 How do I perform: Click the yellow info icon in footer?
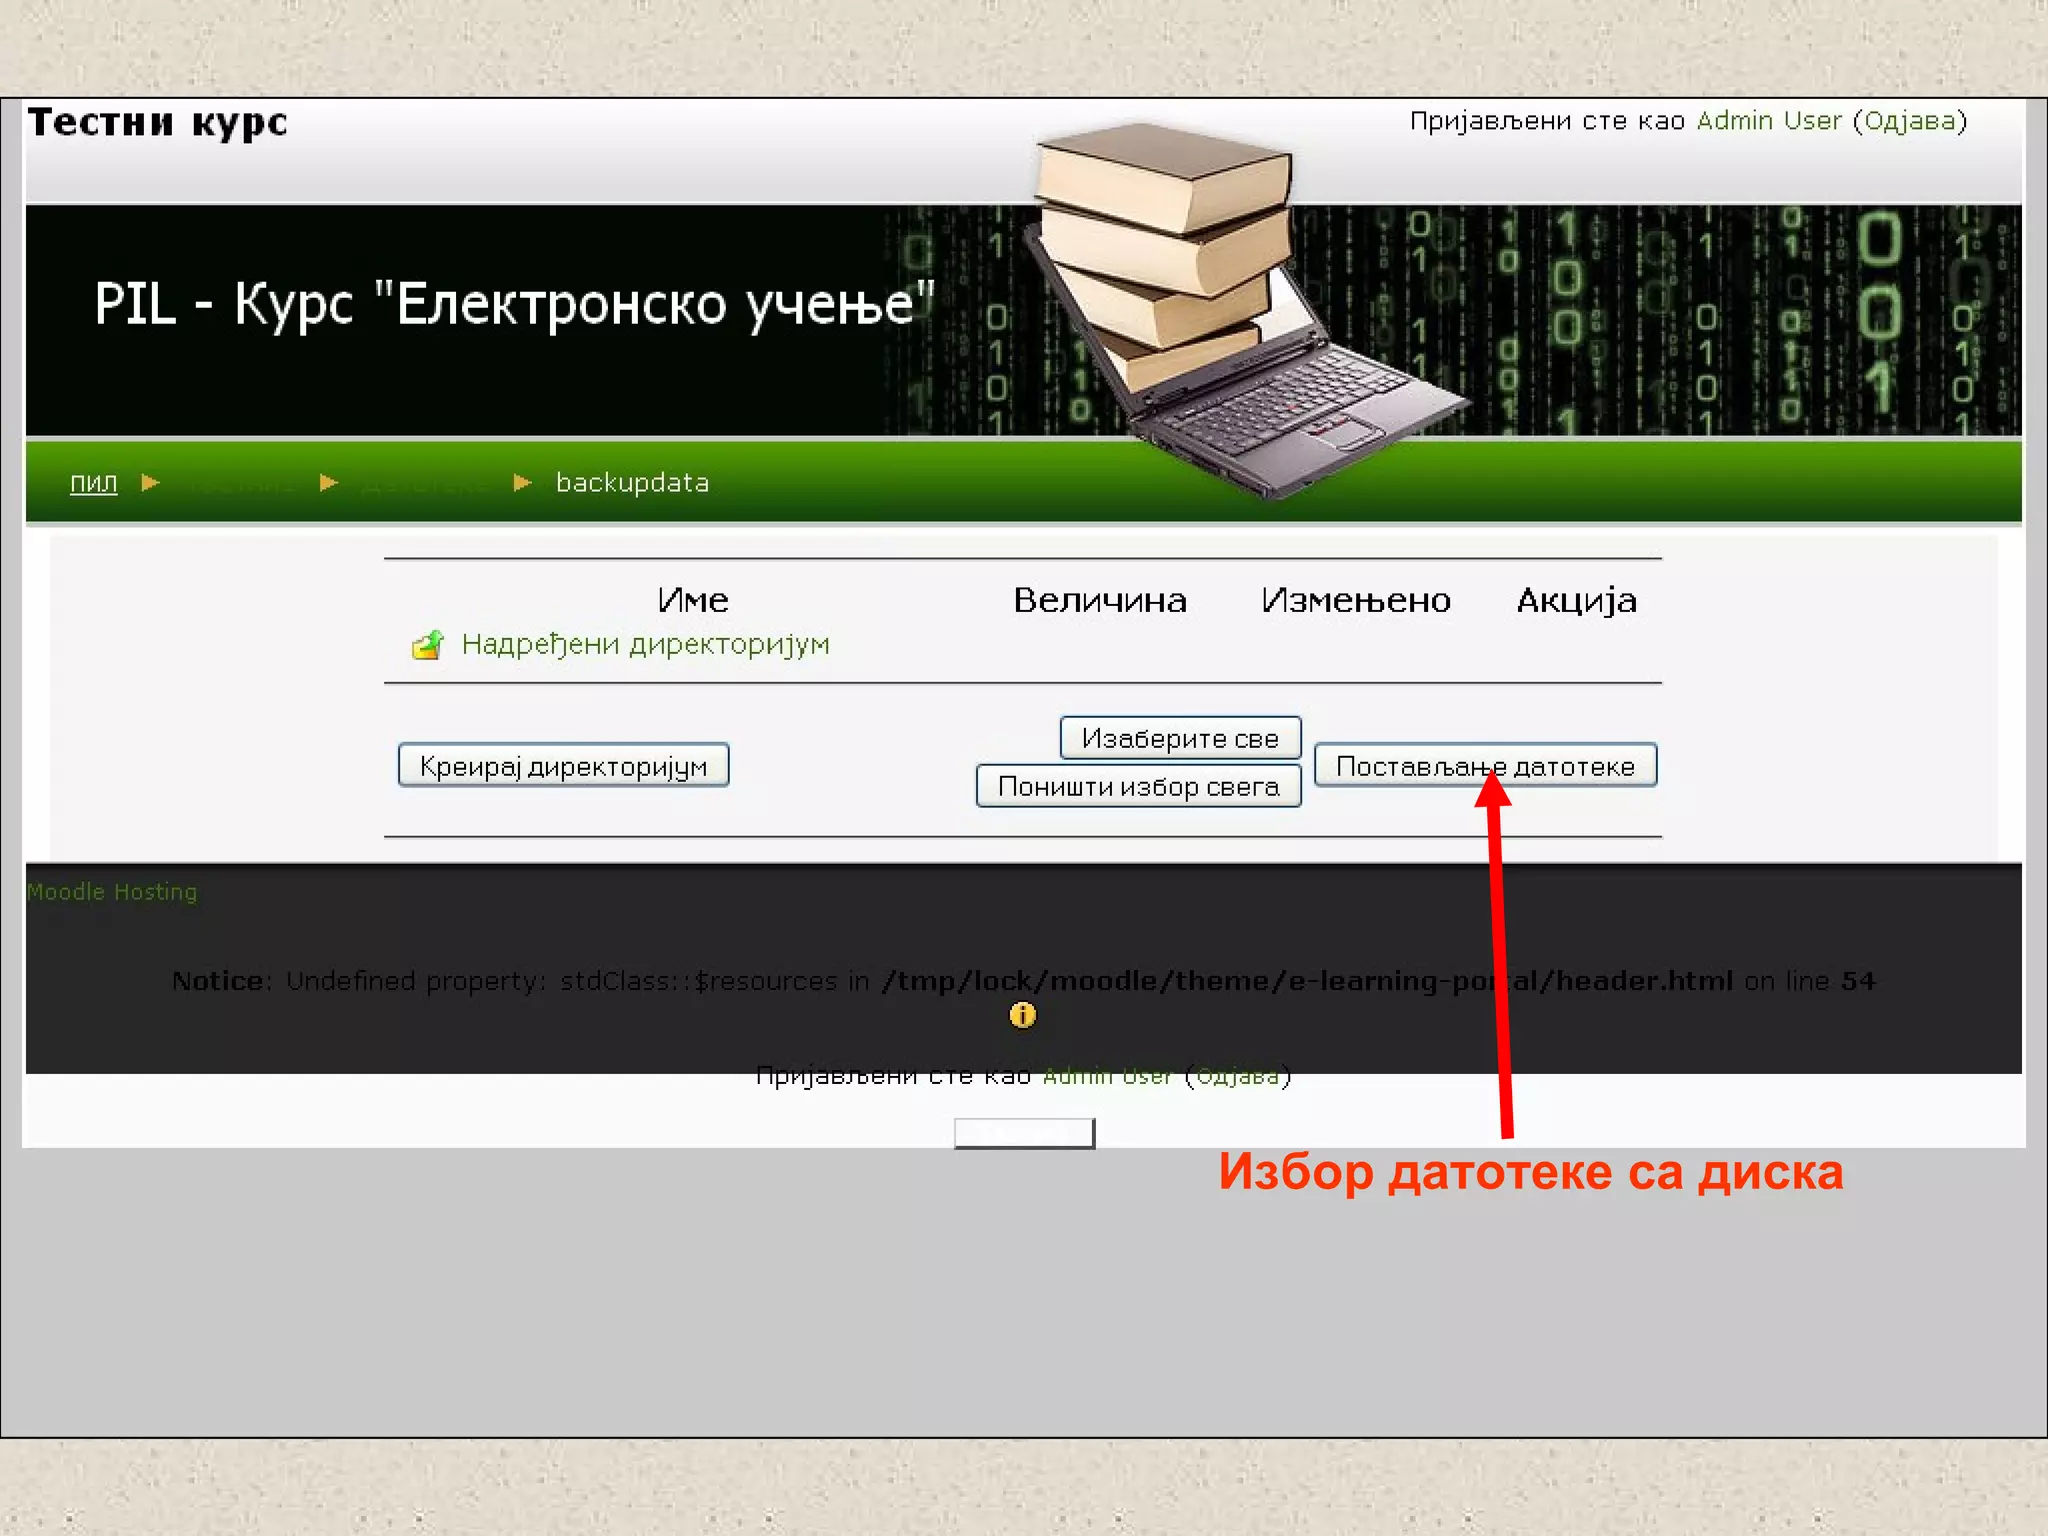pos(1022,1015)
